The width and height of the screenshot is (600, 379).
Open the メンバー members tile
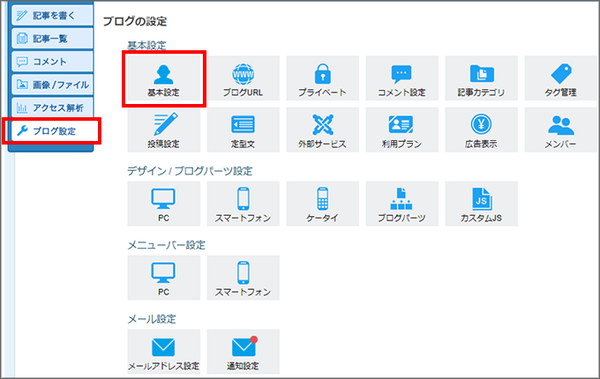click(x=561, y=130)
